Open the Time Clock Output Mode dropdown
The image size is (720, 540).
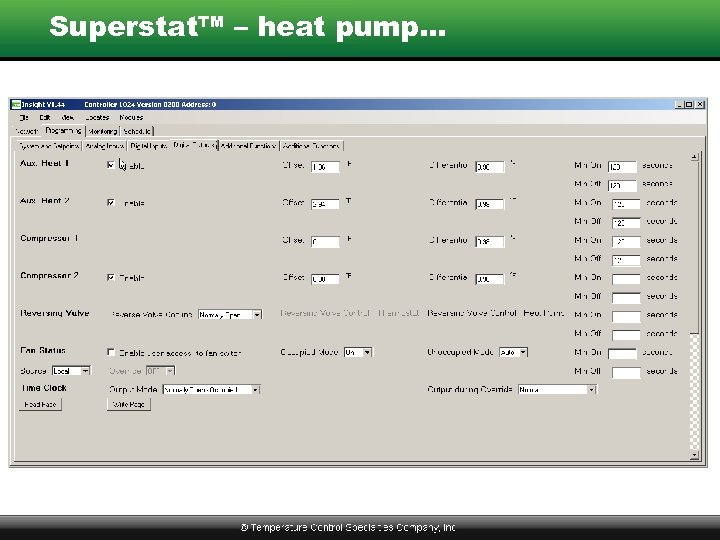click(211, 389)
